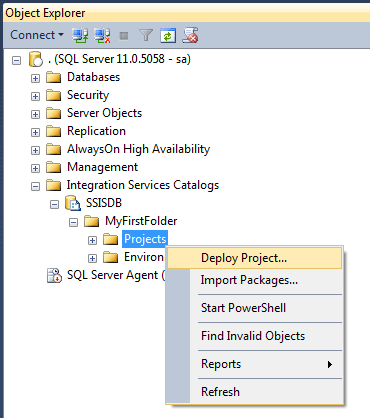Expand the Databases folder
This screenshot has width=370, height=418.
tap(35, 78)
